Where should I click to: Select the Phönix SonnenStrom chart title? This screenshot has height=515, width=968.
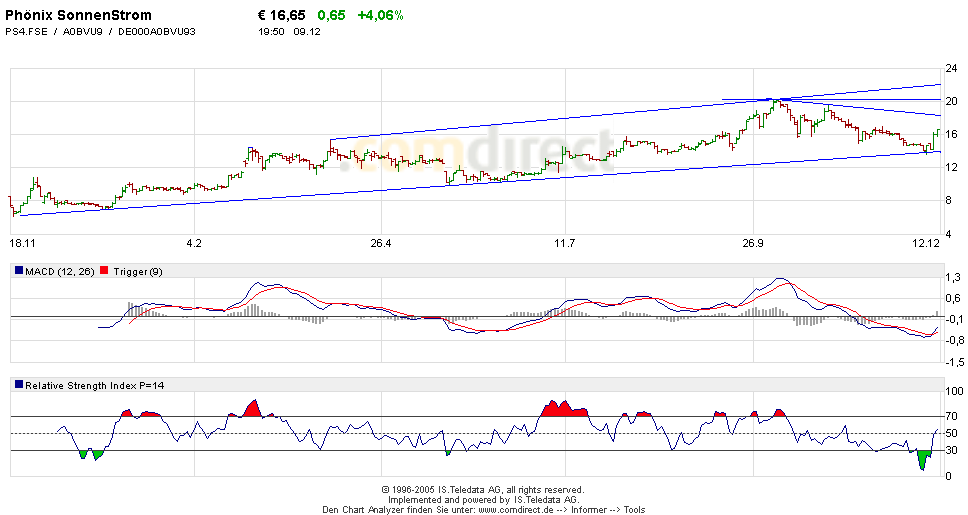coord(79,16)
